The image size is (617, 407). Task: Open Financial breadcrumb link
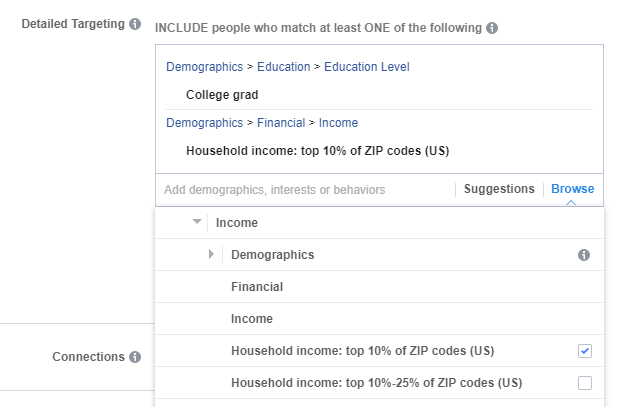pos(281,123)
